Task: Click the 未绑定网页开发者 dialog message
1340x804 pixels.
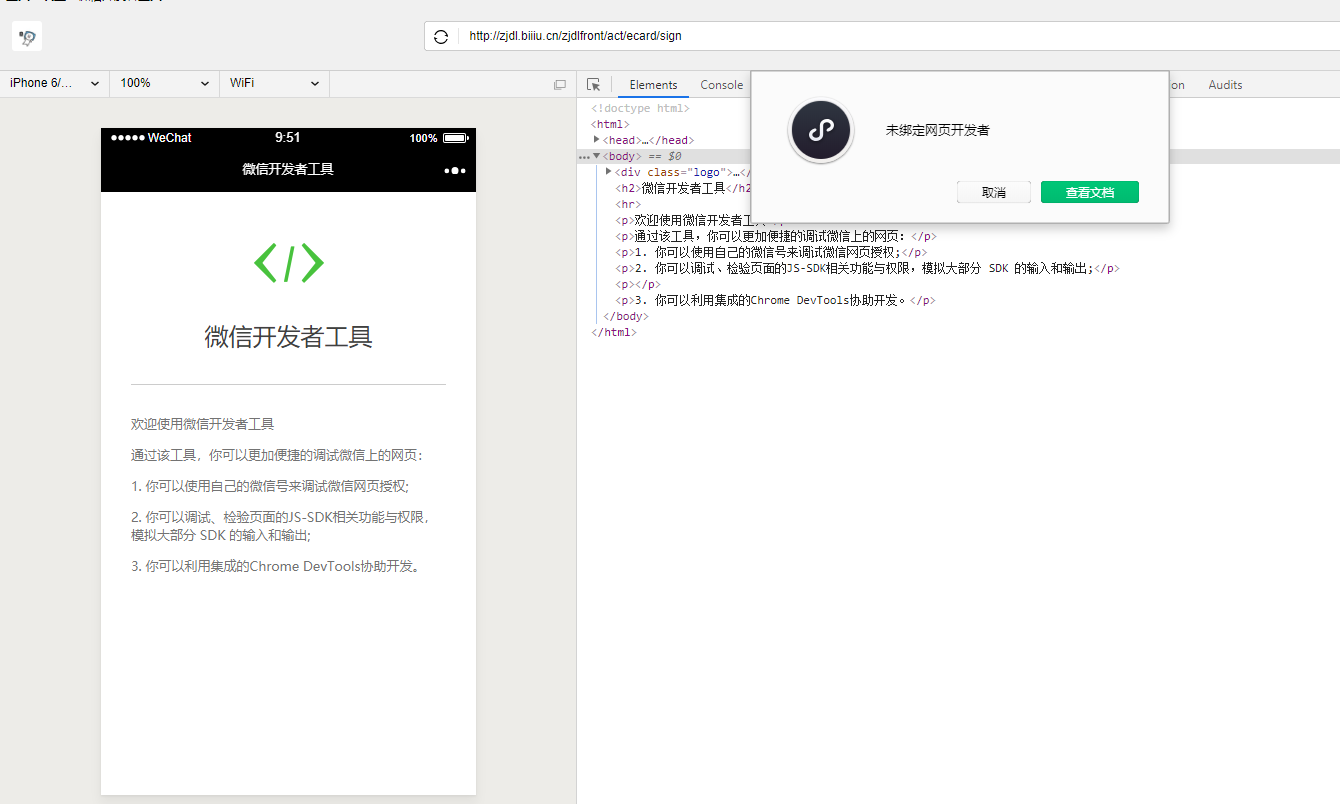Action: [x=938, y=131]
